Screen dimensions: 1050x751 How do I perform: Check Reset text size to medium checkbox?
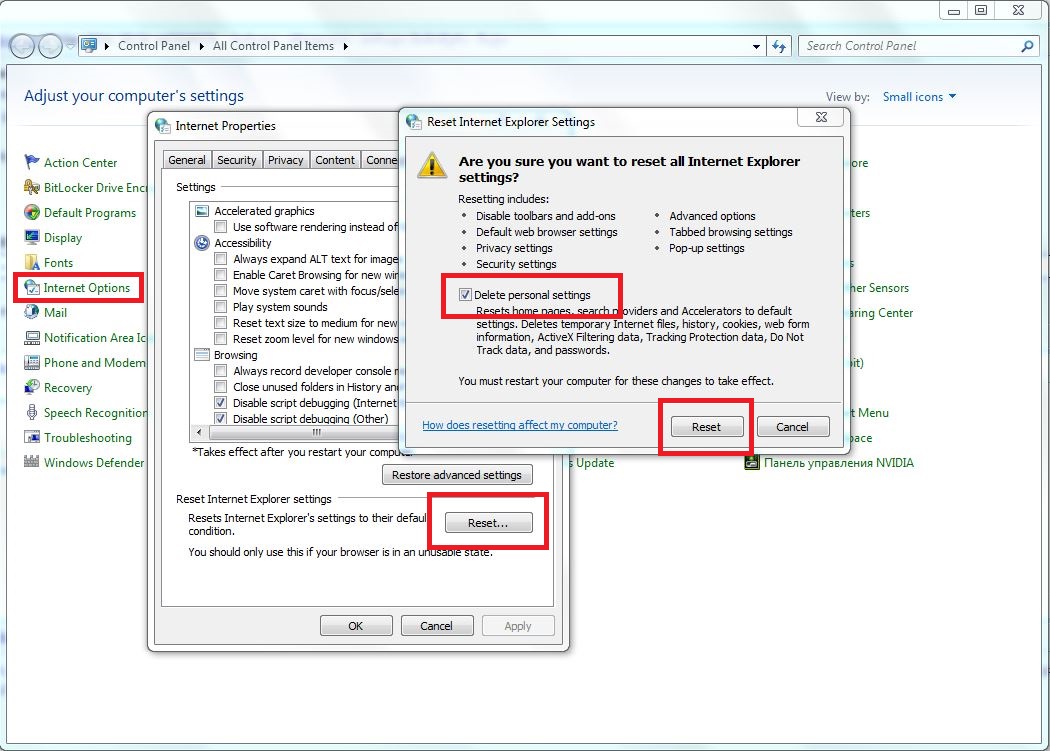220,323
